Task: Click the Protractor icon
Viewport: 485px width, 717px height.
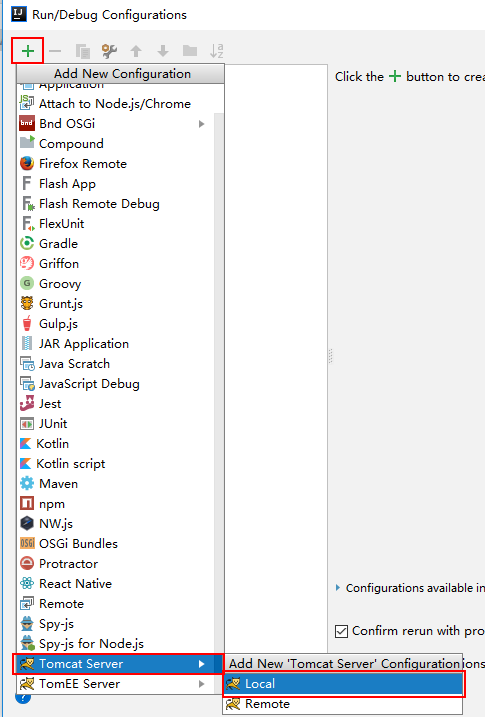Action: coord(27,563)
